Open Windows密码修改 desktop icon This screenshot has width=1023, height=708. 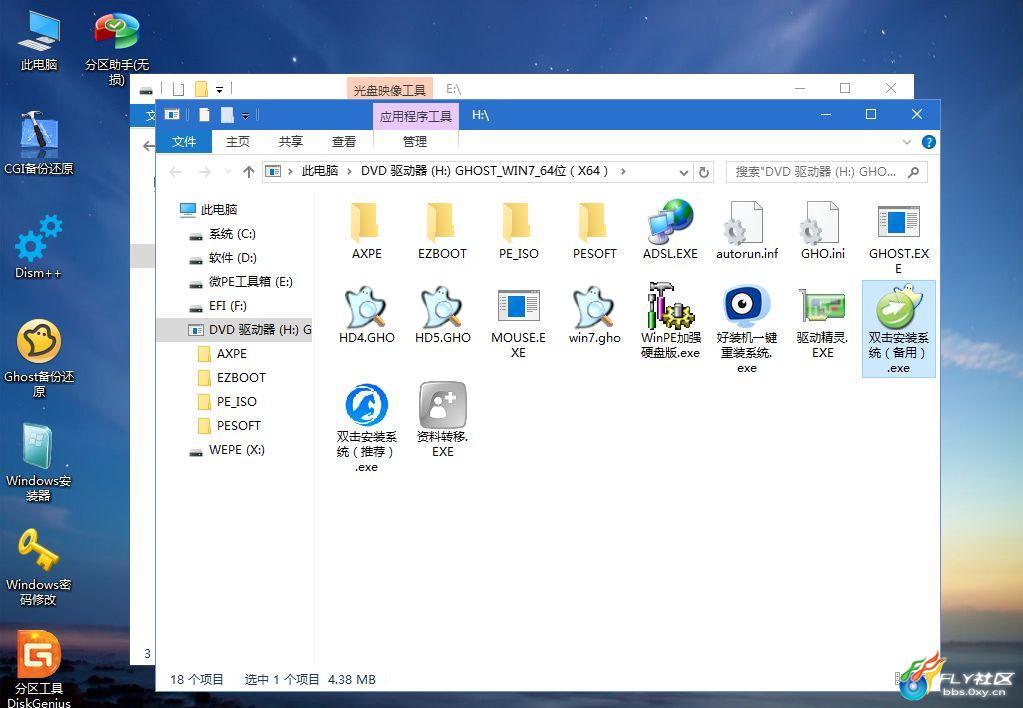coord(38,566)
